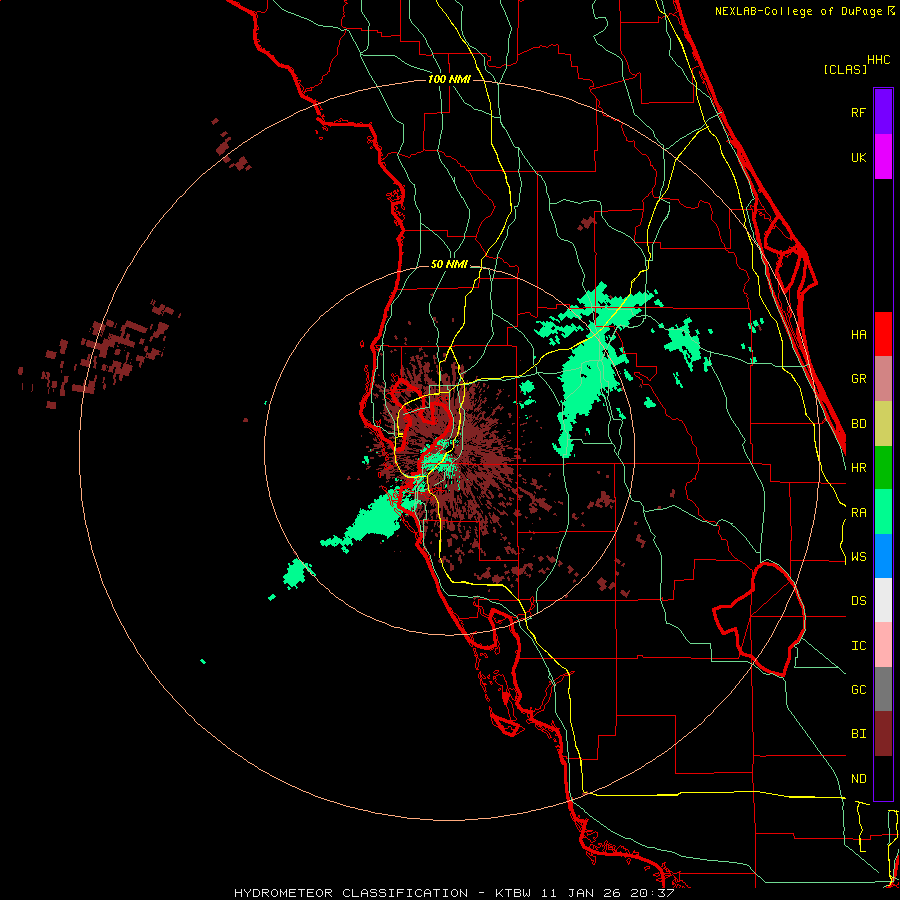Click the blue WS legend color swatch
The width and height of the screenshot is (900, 900).
(x=883, y=556)
